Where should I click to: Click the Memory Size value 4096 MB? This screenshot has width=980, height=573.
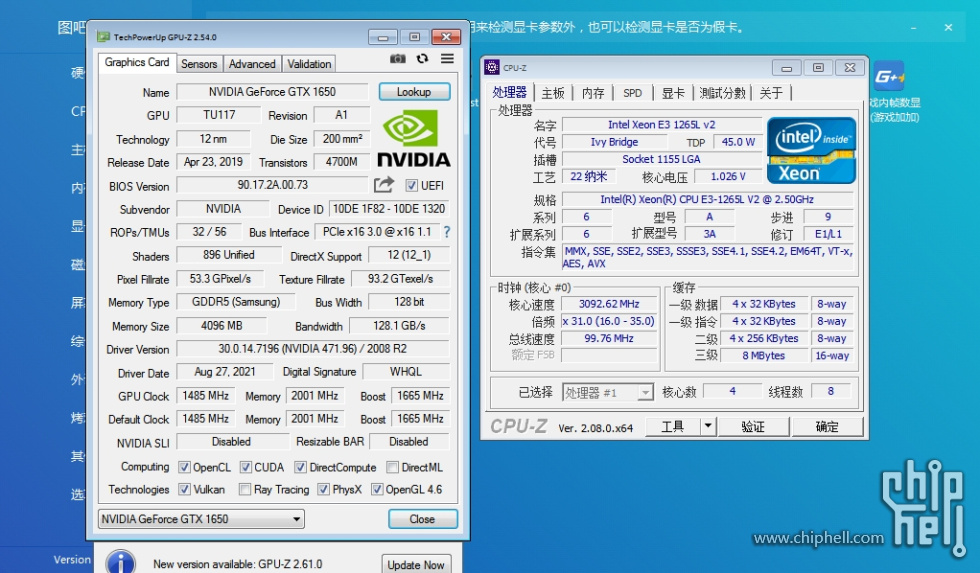[x=222, y=326]
